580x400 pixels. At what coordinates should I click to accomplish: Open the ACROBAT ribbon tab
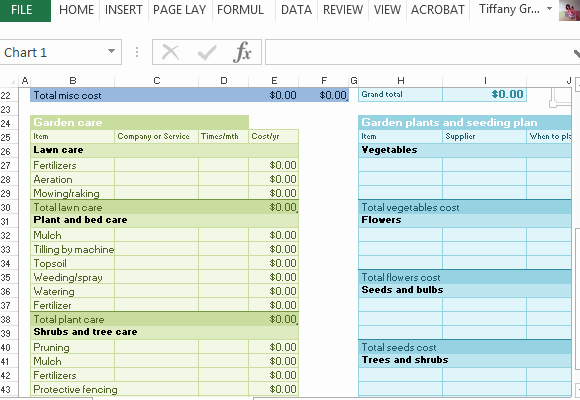tap(438, 10)
